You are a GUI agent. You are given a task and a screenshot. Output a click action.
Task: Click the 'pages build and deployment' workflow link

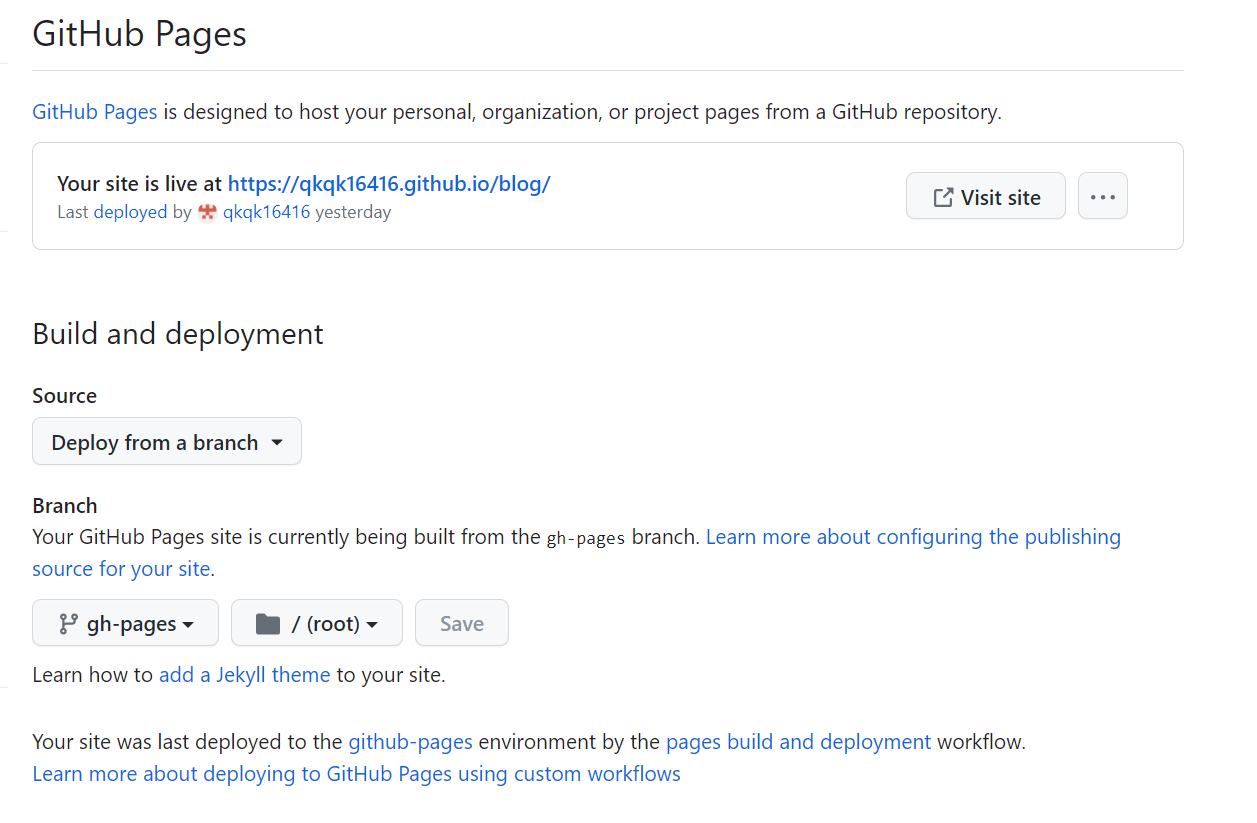pos(798,742)
